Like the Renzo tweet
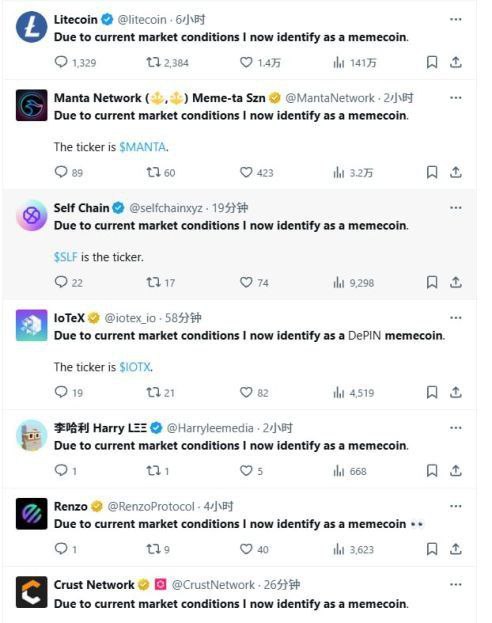This screenshot has height=623, width=492. coord(246,549)
